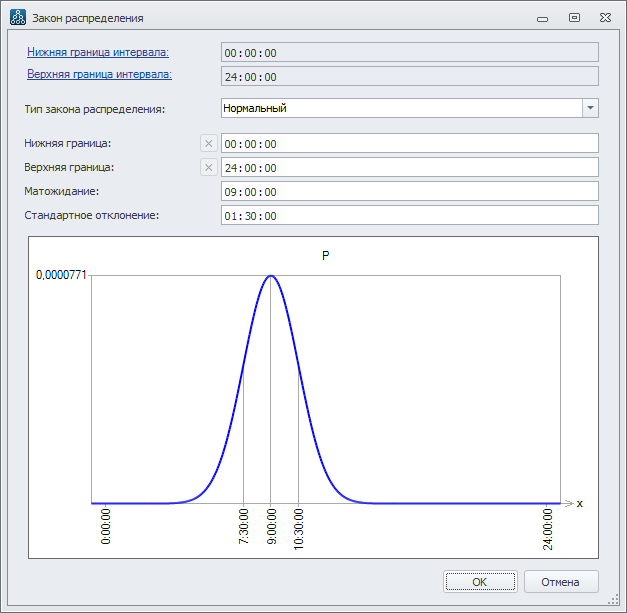Open the Верхняя граница интервала link
The image size is (627, 613).
99,75
